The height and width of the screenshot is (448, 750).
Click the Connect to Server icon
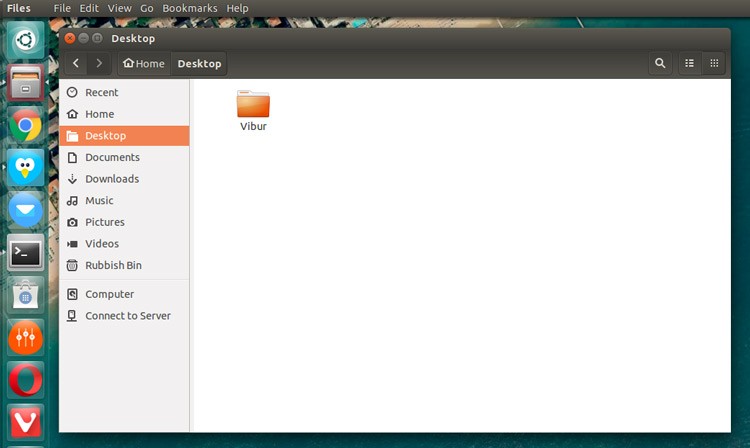click(x=72, y=316)
